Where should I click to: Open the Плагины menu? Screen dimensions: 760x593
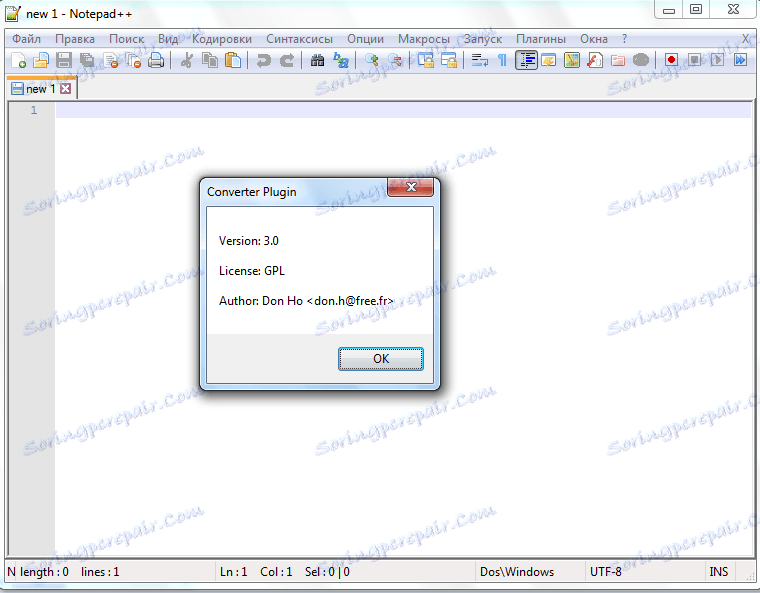click(541, 39)
